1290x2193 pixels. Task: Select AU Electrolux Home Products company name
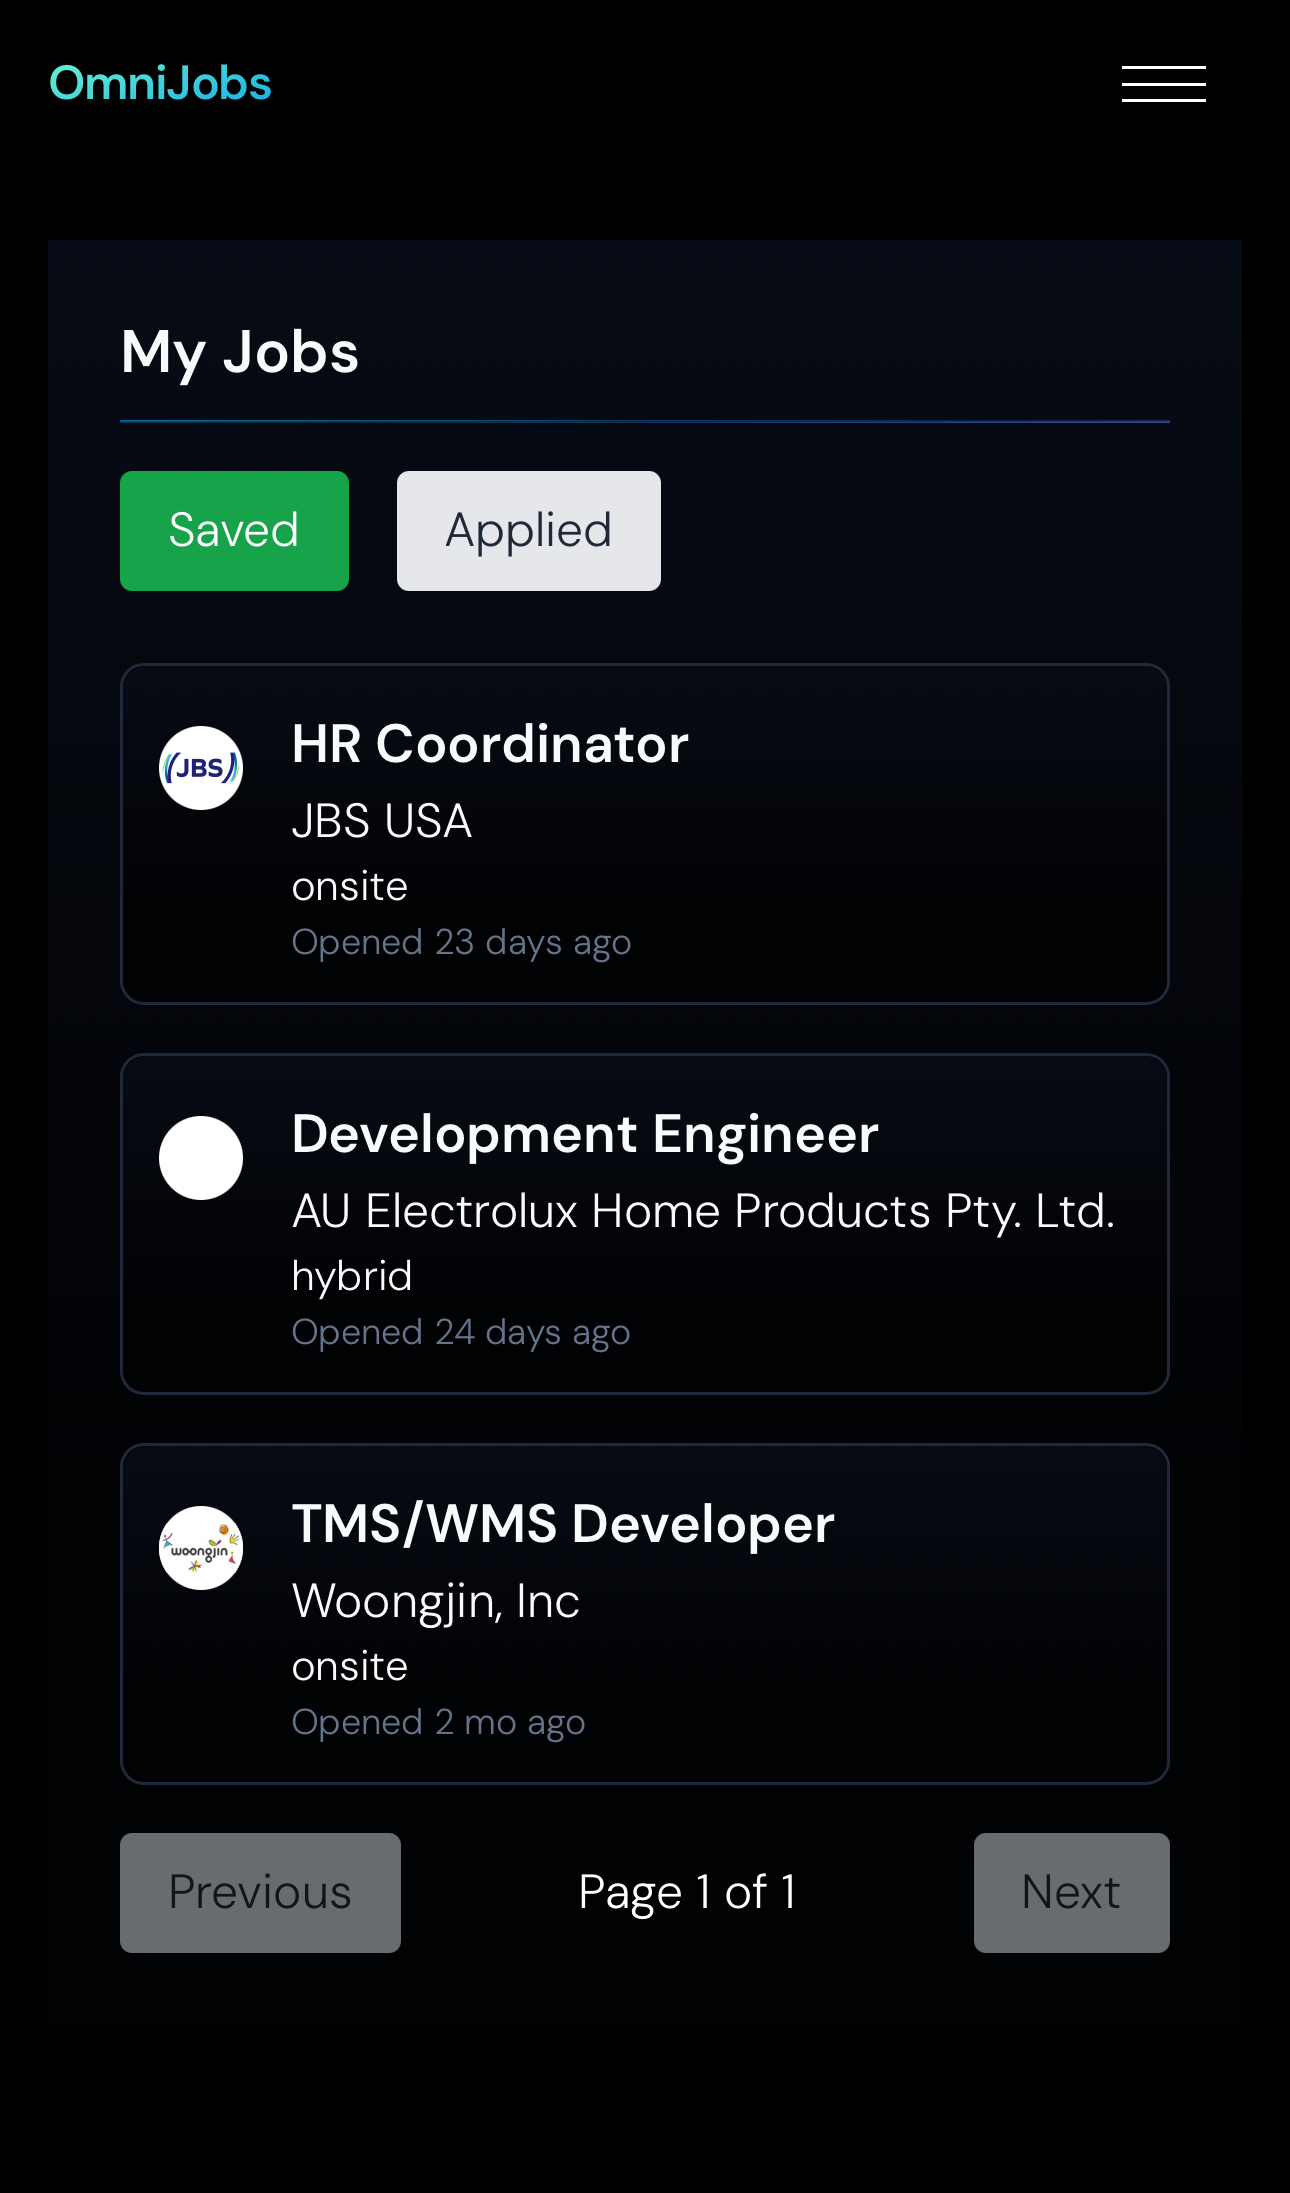[x=703, y=1211]
